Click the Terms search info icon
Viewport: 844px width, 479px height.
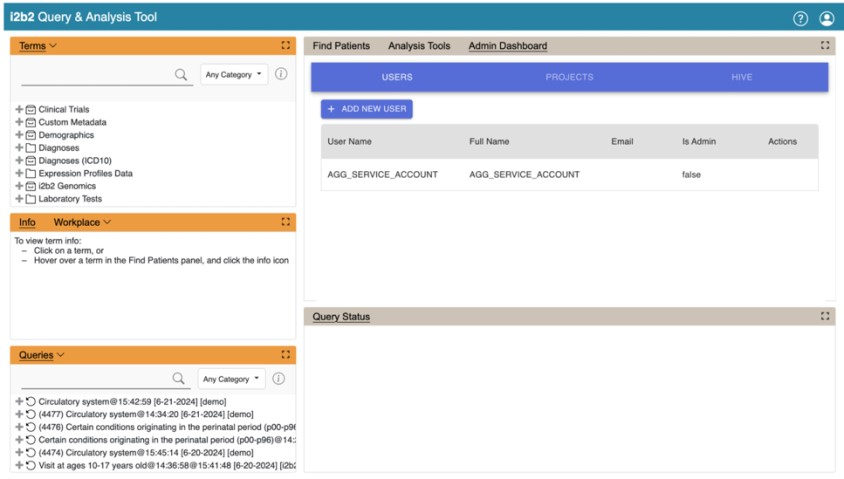tap(281, 74)
